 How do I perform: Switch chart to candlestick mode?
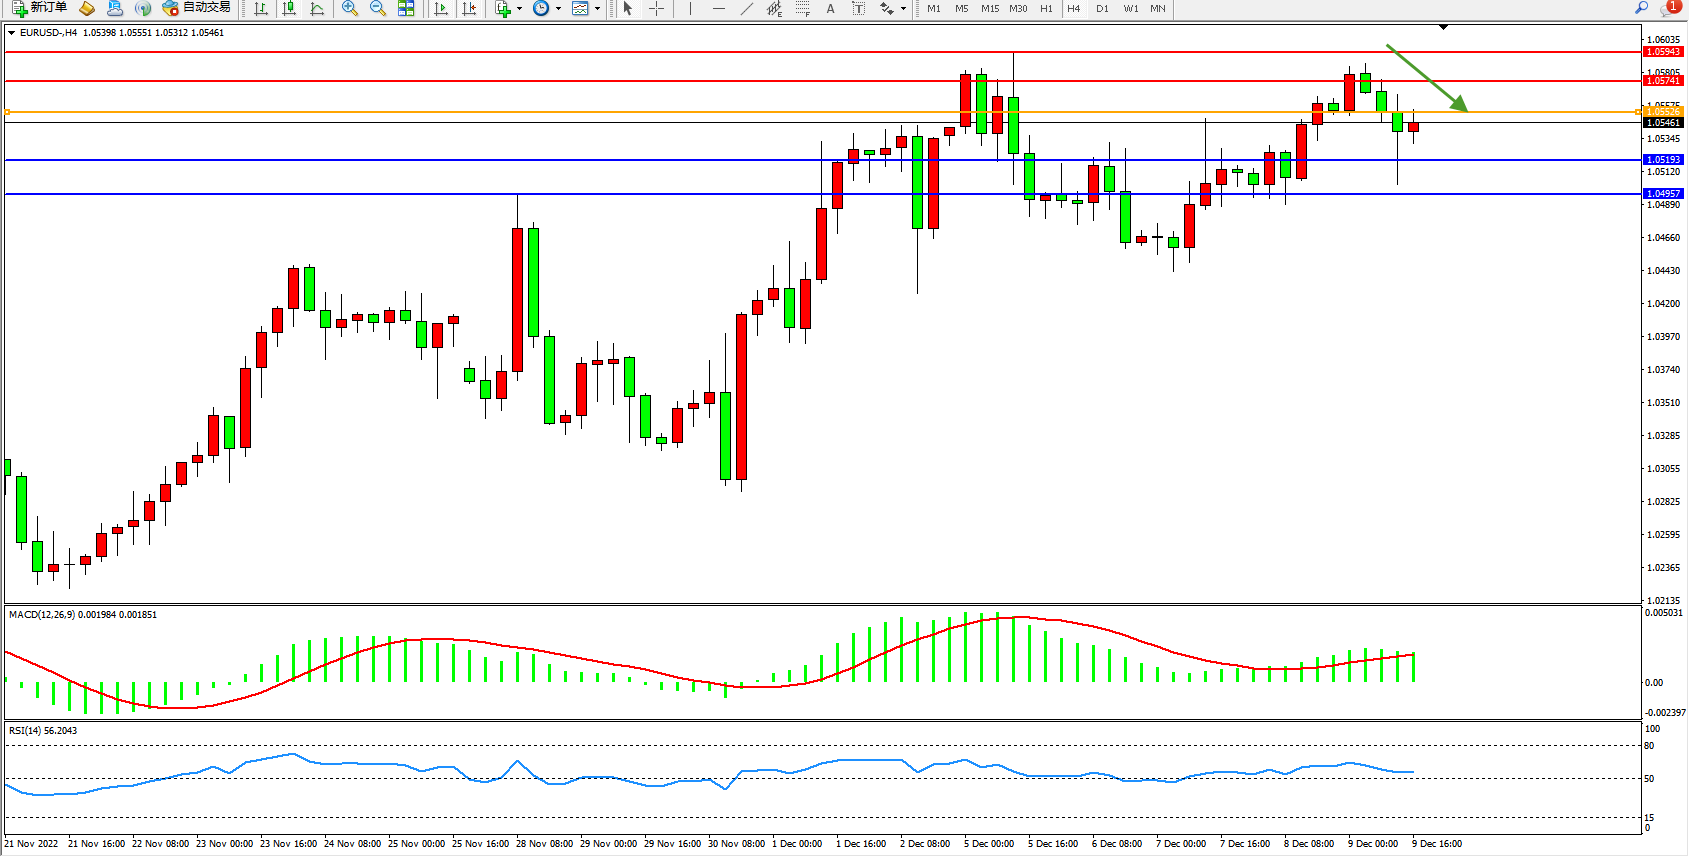click(289, 8)
